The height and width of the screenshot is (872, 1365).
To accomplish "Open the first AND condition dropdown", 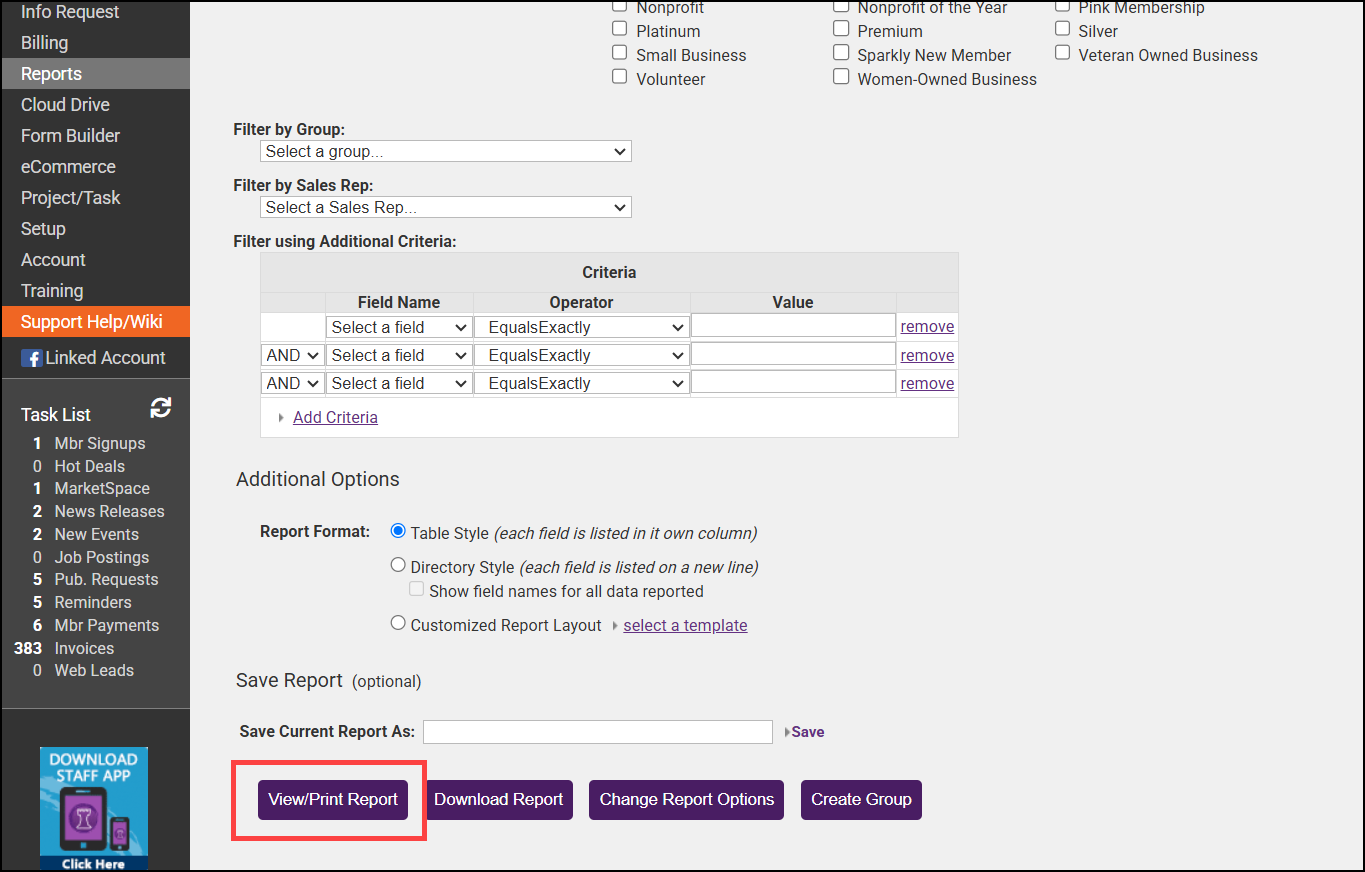I will (292, 355).
